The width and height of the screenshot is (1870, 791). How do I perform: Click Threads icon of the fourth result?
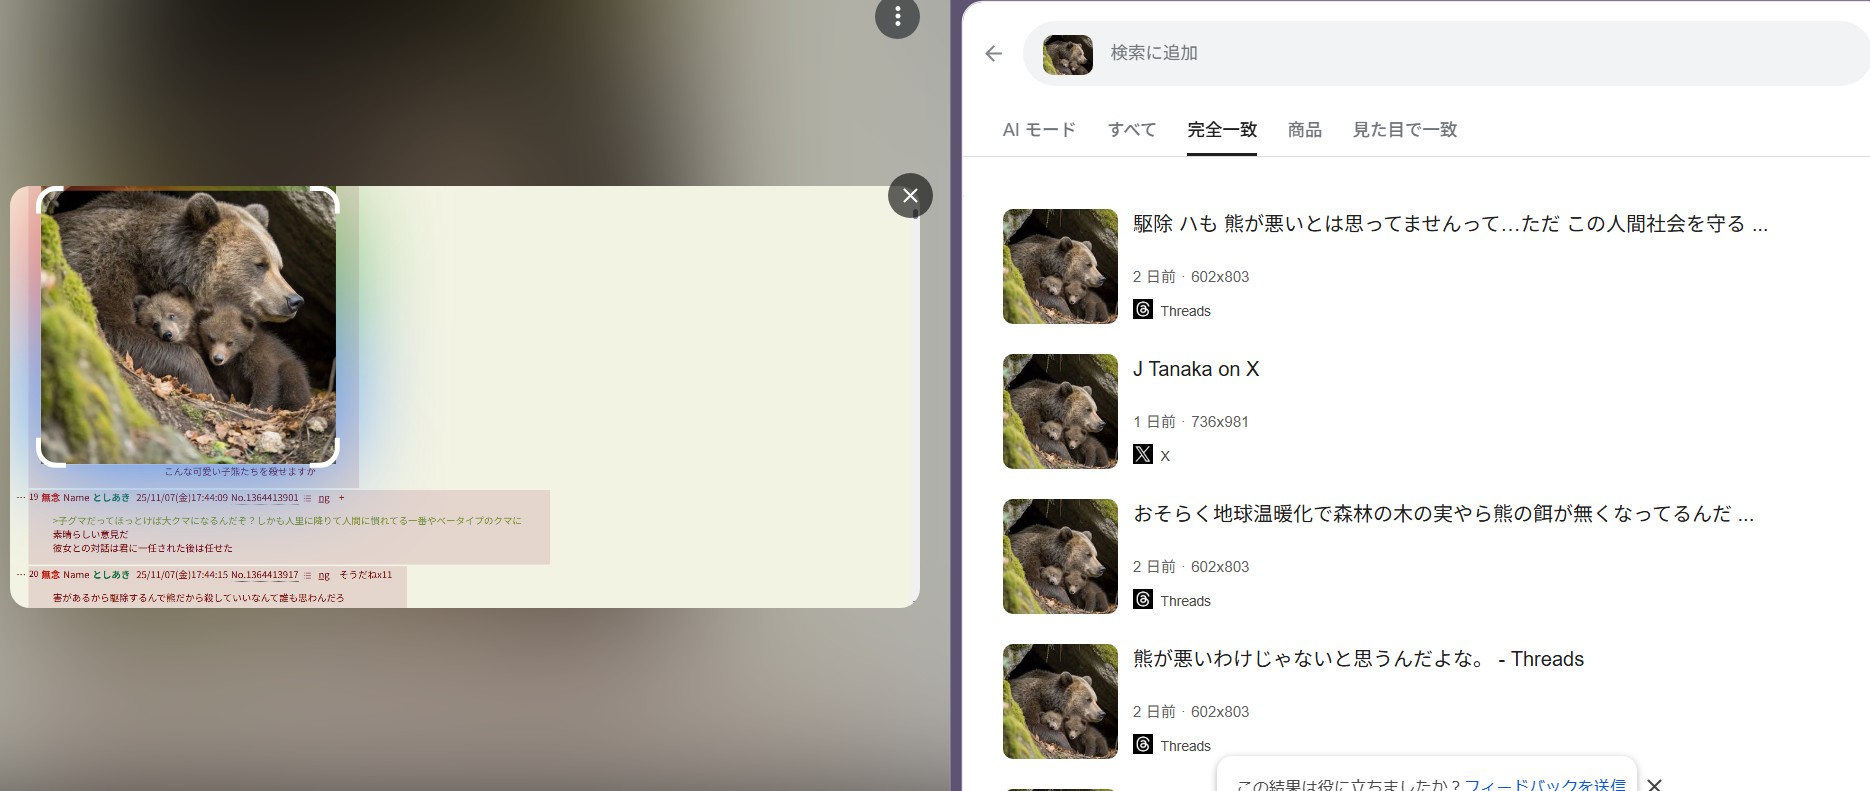(1143, 744)
